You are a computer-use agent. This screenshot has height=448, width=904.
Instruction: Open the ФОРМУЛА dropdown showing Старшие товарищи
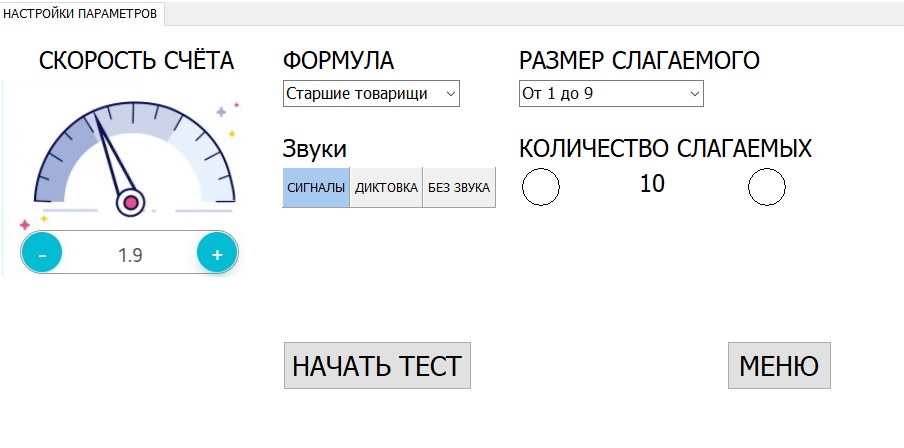371,94
